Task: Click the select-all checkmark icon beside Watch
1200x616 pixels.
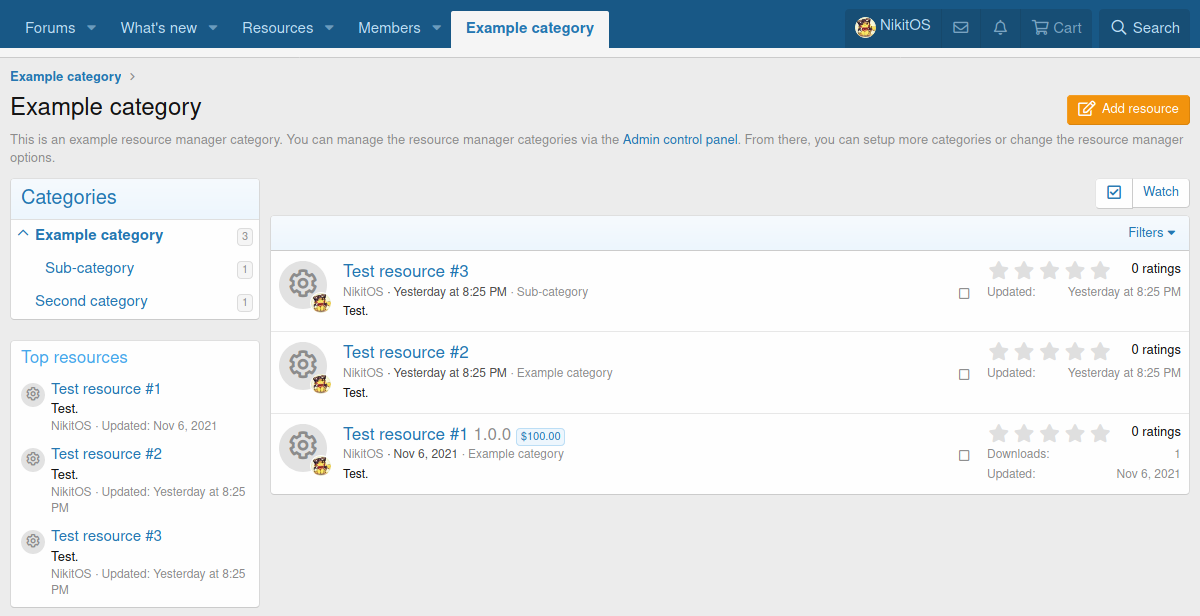Action: pos(1114,192)
